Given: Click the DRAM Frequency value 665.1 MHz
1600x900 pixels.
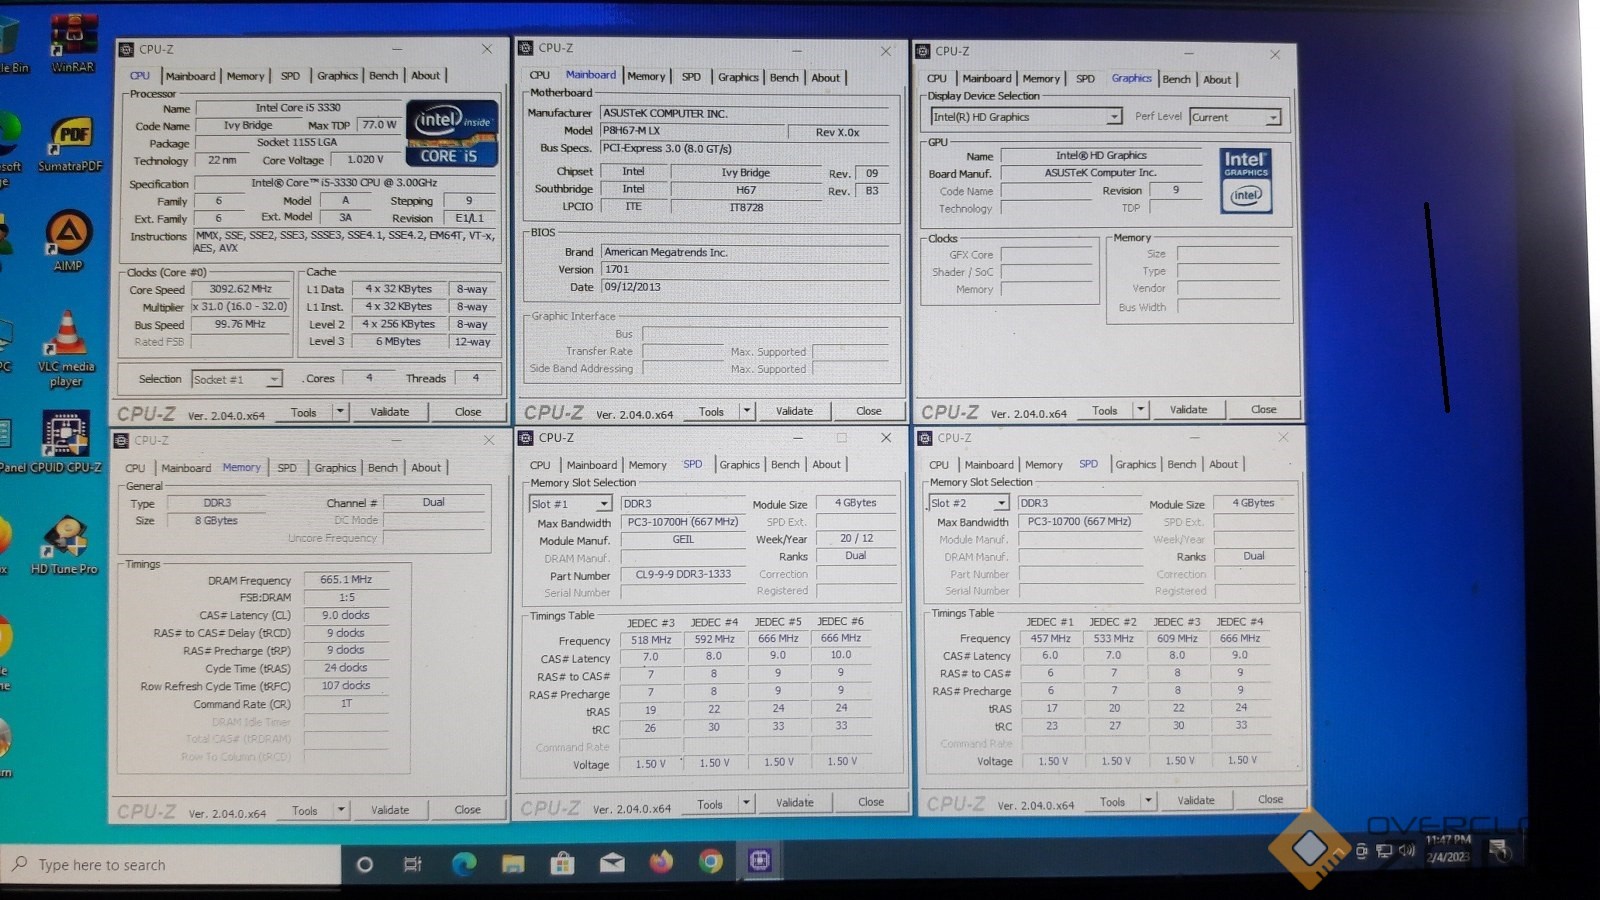Looking at the screenshot, I should (x=346, y=579).
